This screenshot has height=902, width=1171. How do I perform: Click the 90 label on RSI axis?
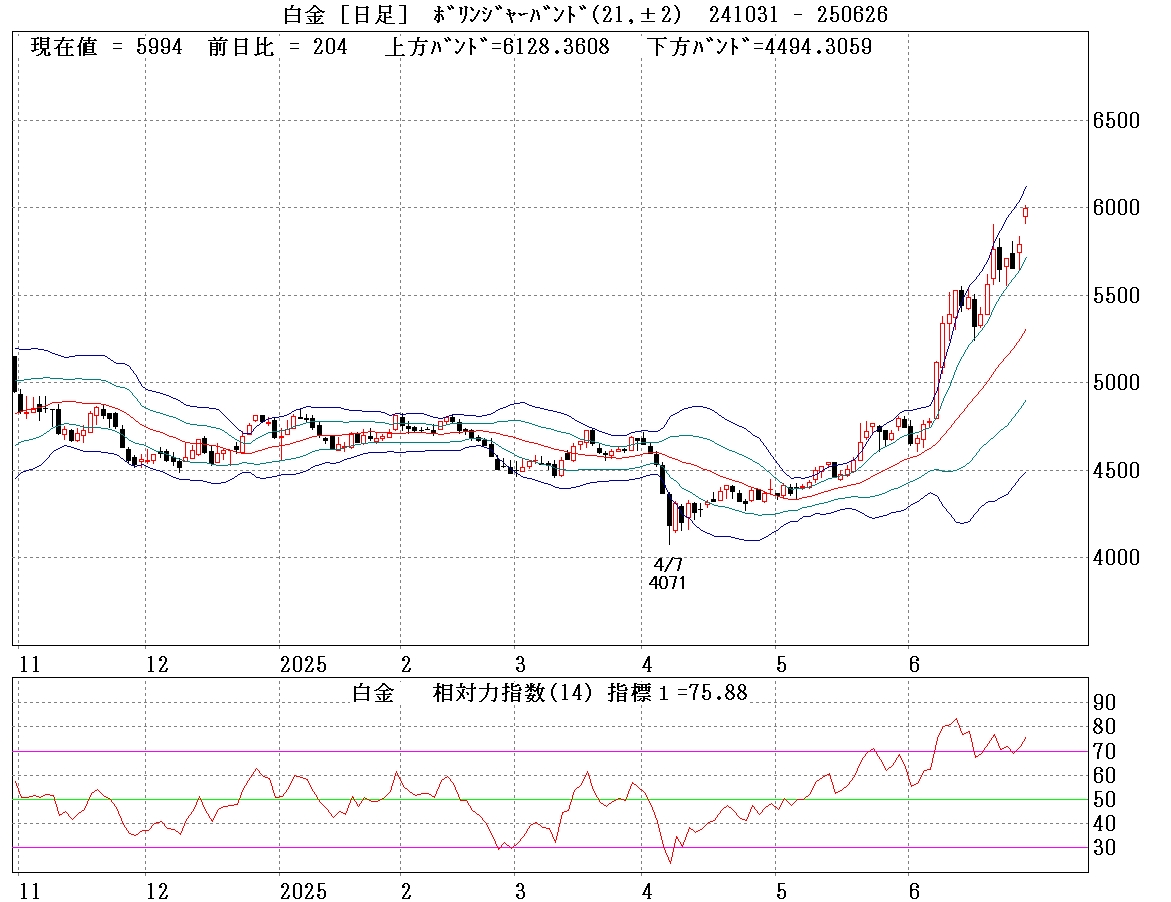(1102, 702)
